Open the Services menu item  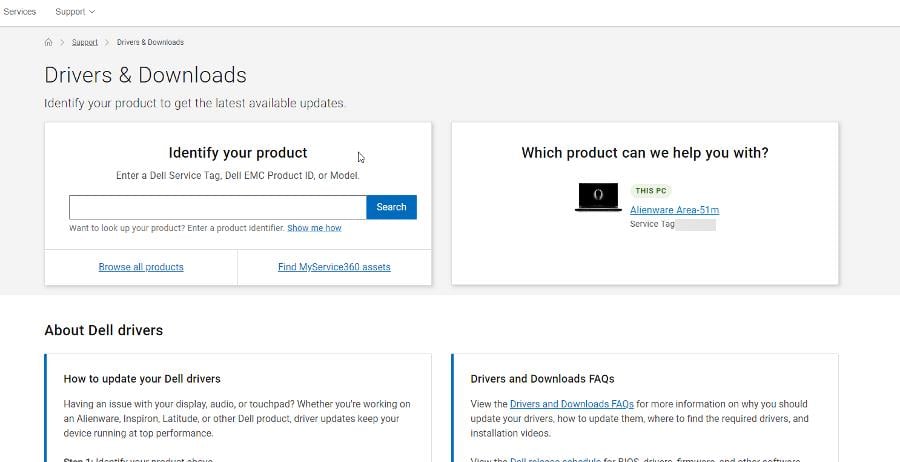point(20,11)
